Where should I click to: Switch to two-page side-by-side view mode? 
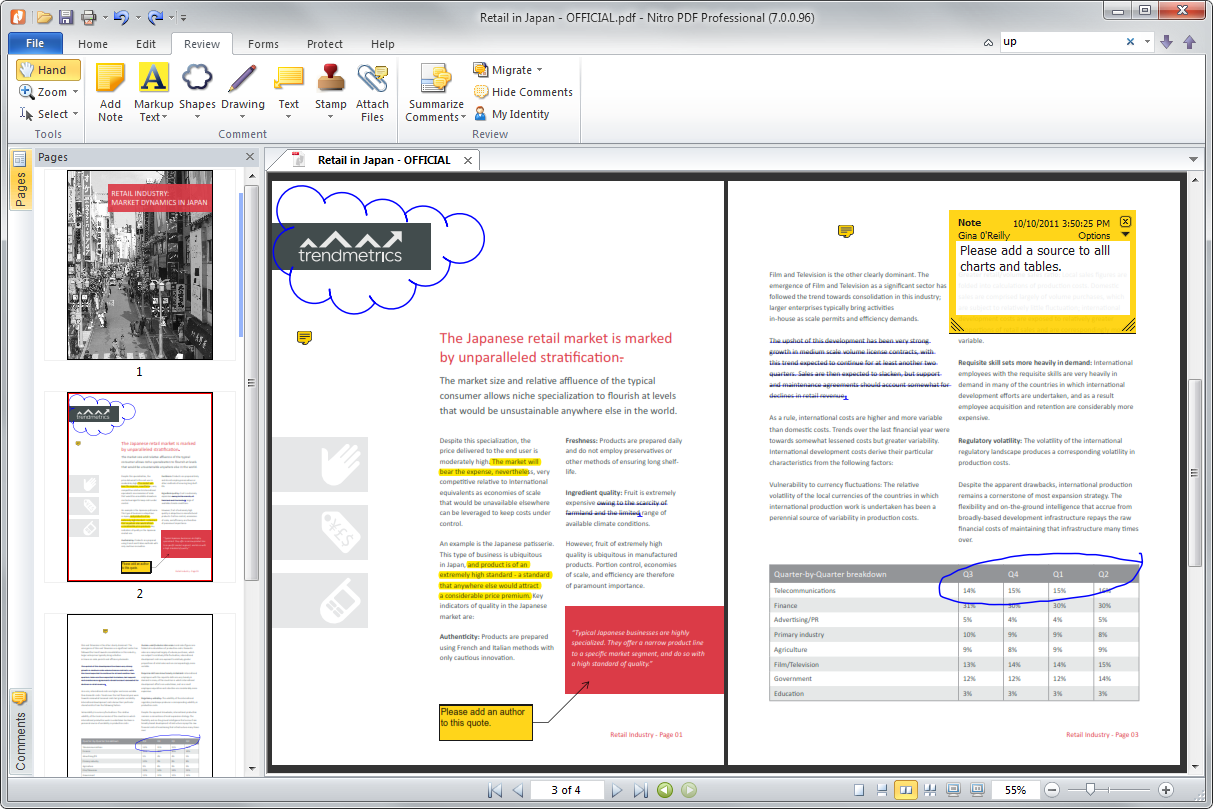pyautogui.click(x=906, y=789)
